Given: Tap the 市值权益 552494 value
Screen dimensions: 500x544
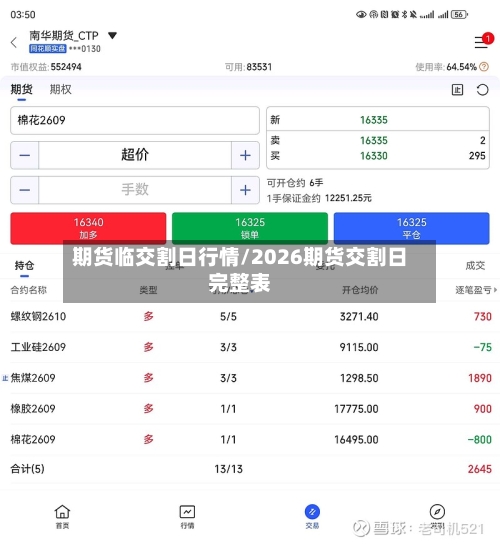Looking at the screenshot, I should click(x=66, y=67).
